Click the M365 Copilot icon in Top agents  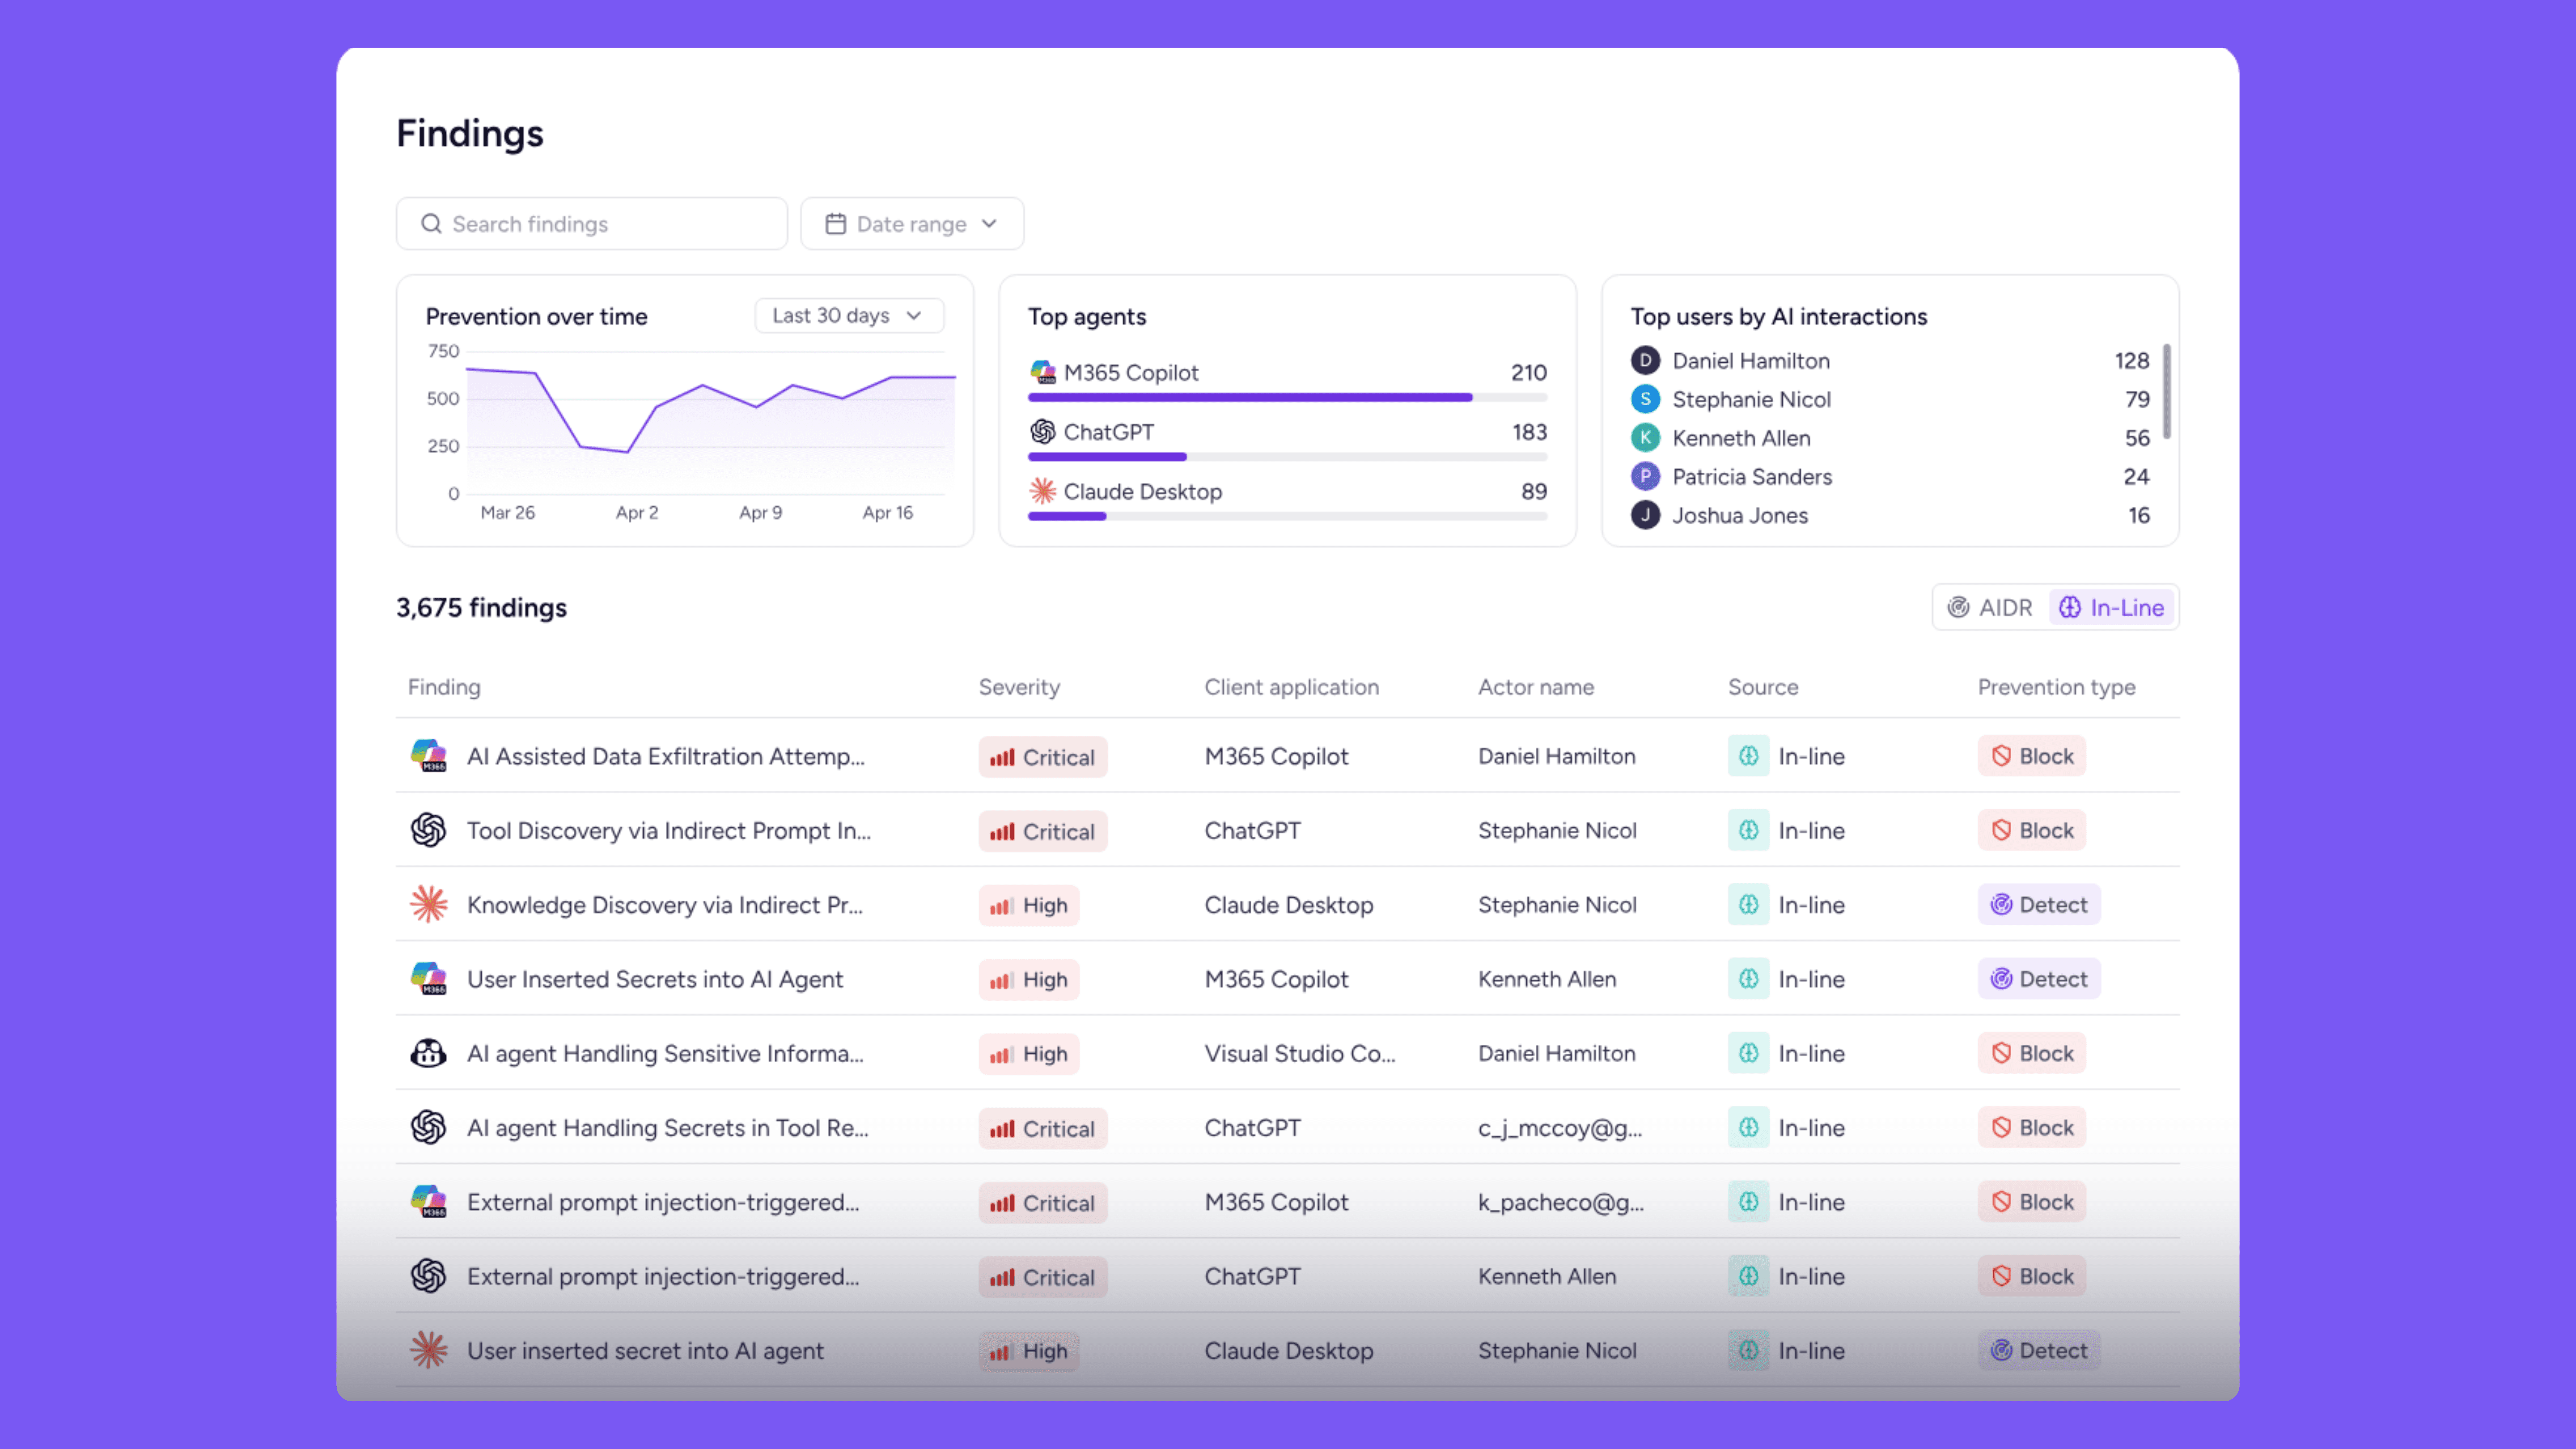(x=1042, y=372)
